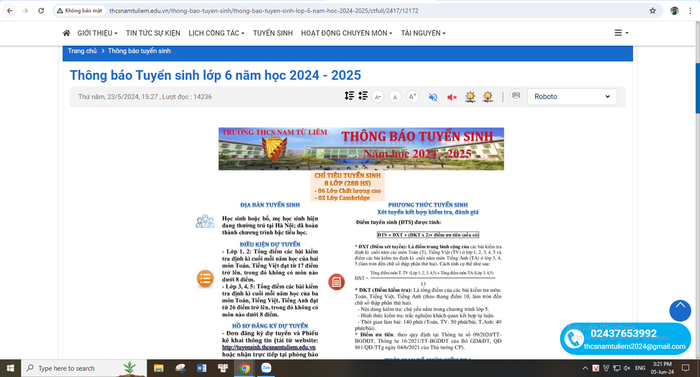The width and height of the screenshot is (700, 377).
Task: Open the hamburger menu at top right
Action: tap(621, 33)
